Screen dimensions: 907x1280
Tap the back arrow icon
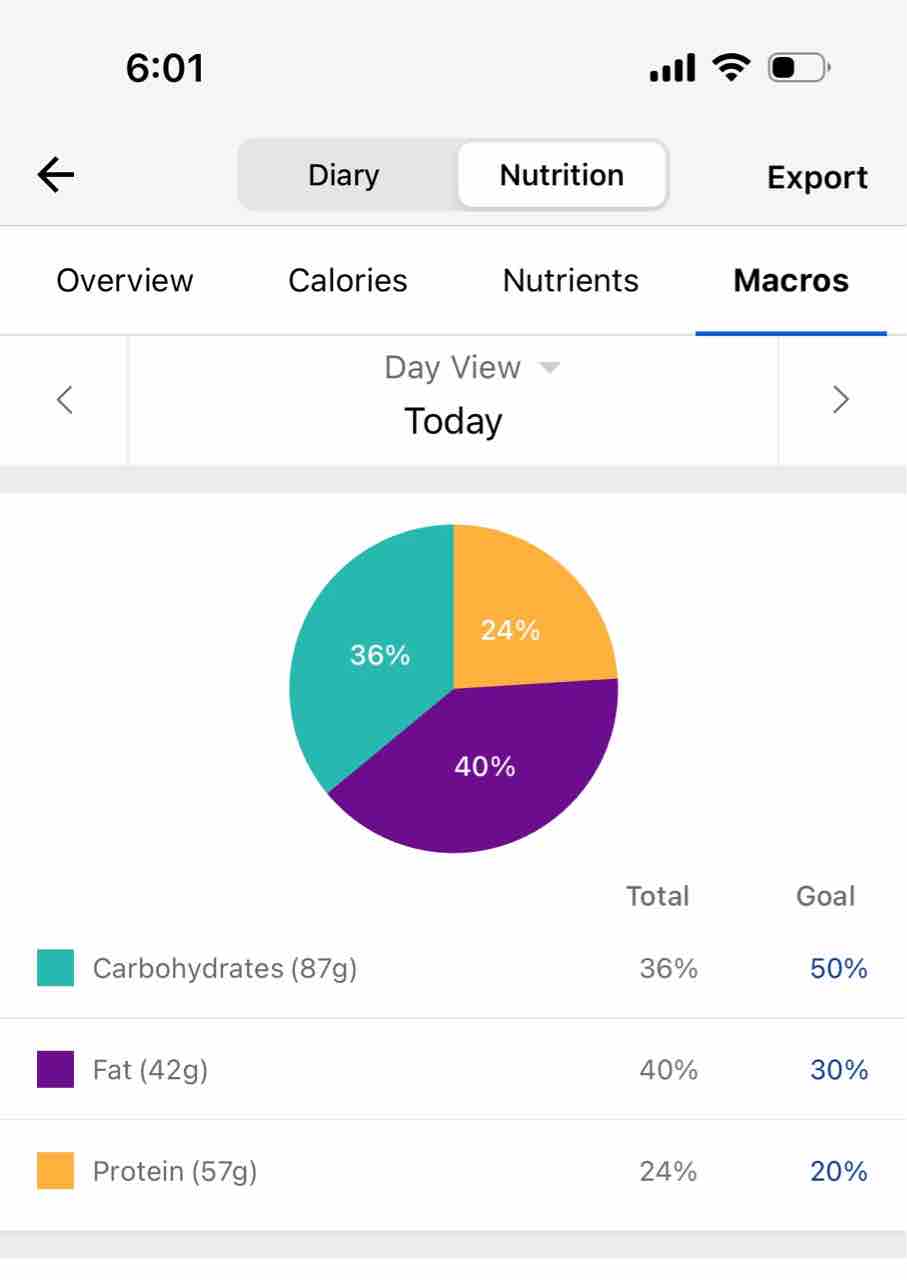click(x=56, y=176)
